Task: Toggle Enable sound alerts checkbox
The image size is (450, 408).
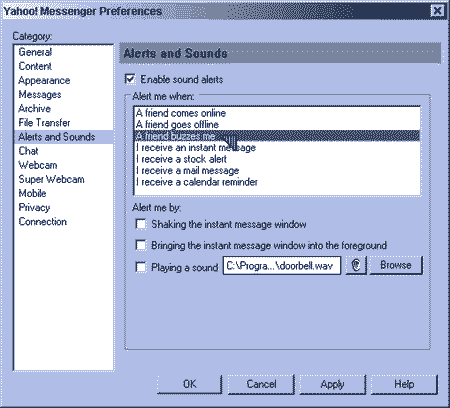Action: (x=130, y=79)
